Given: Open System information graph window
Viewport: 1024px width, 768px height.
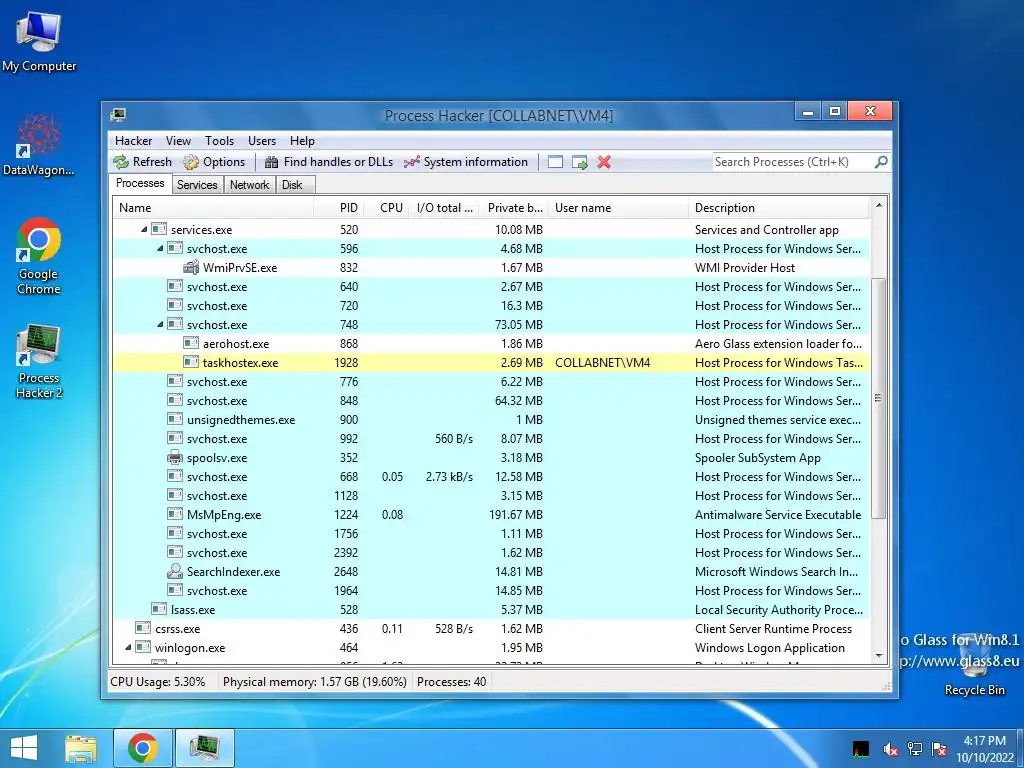Looking at the screenshot, I should (x=466, y=162).
